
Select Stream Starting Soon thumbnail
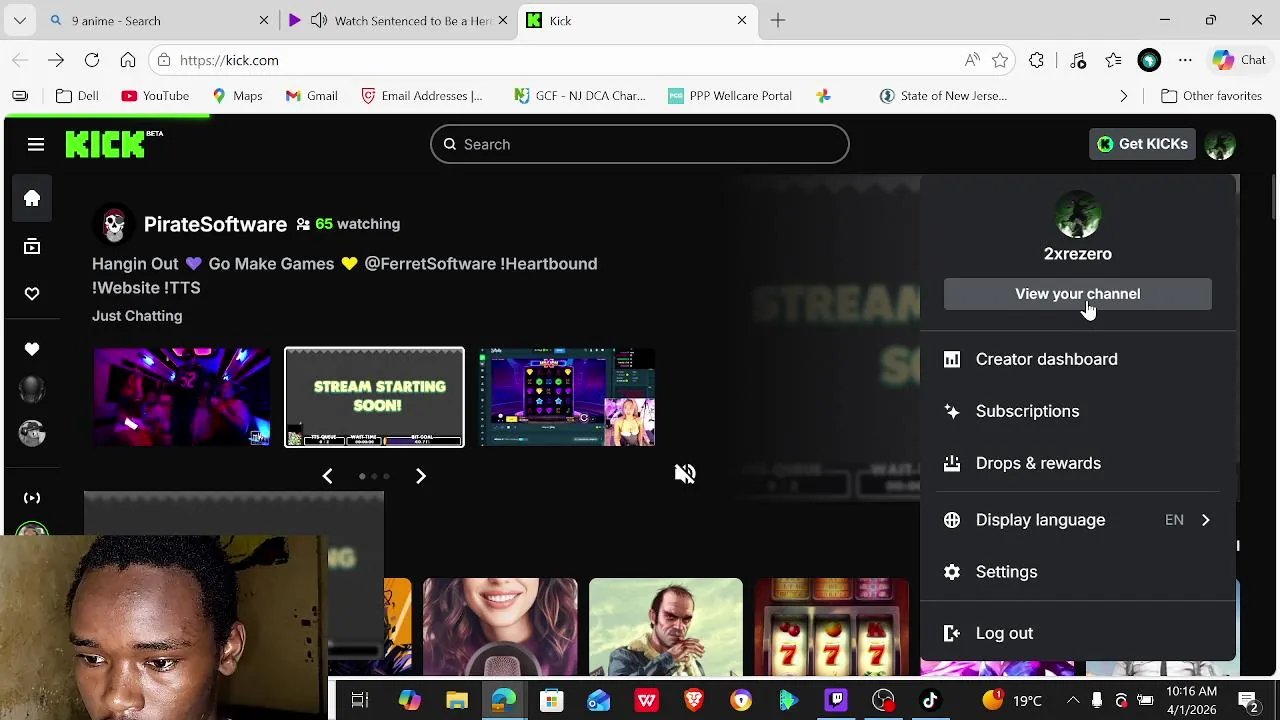374,397
